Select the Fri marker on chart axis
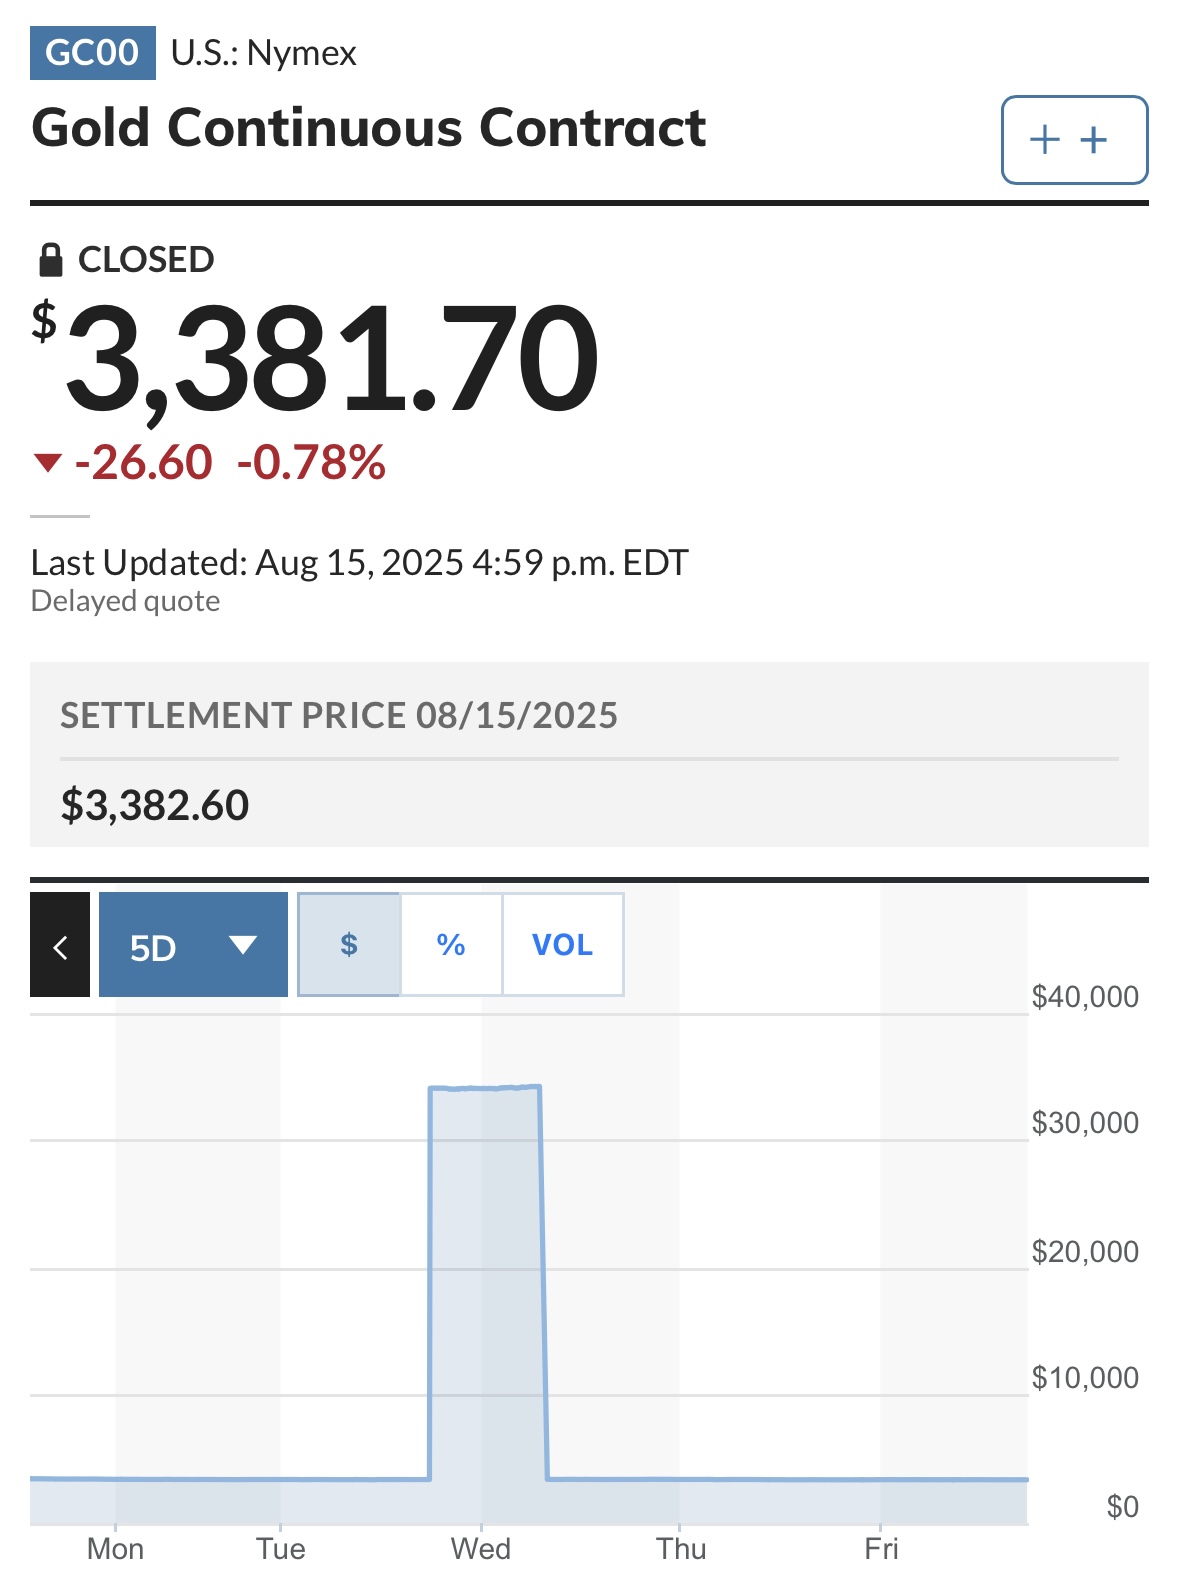Viewport: 1179px width, 1583px height. click(x=881, y=1548)
